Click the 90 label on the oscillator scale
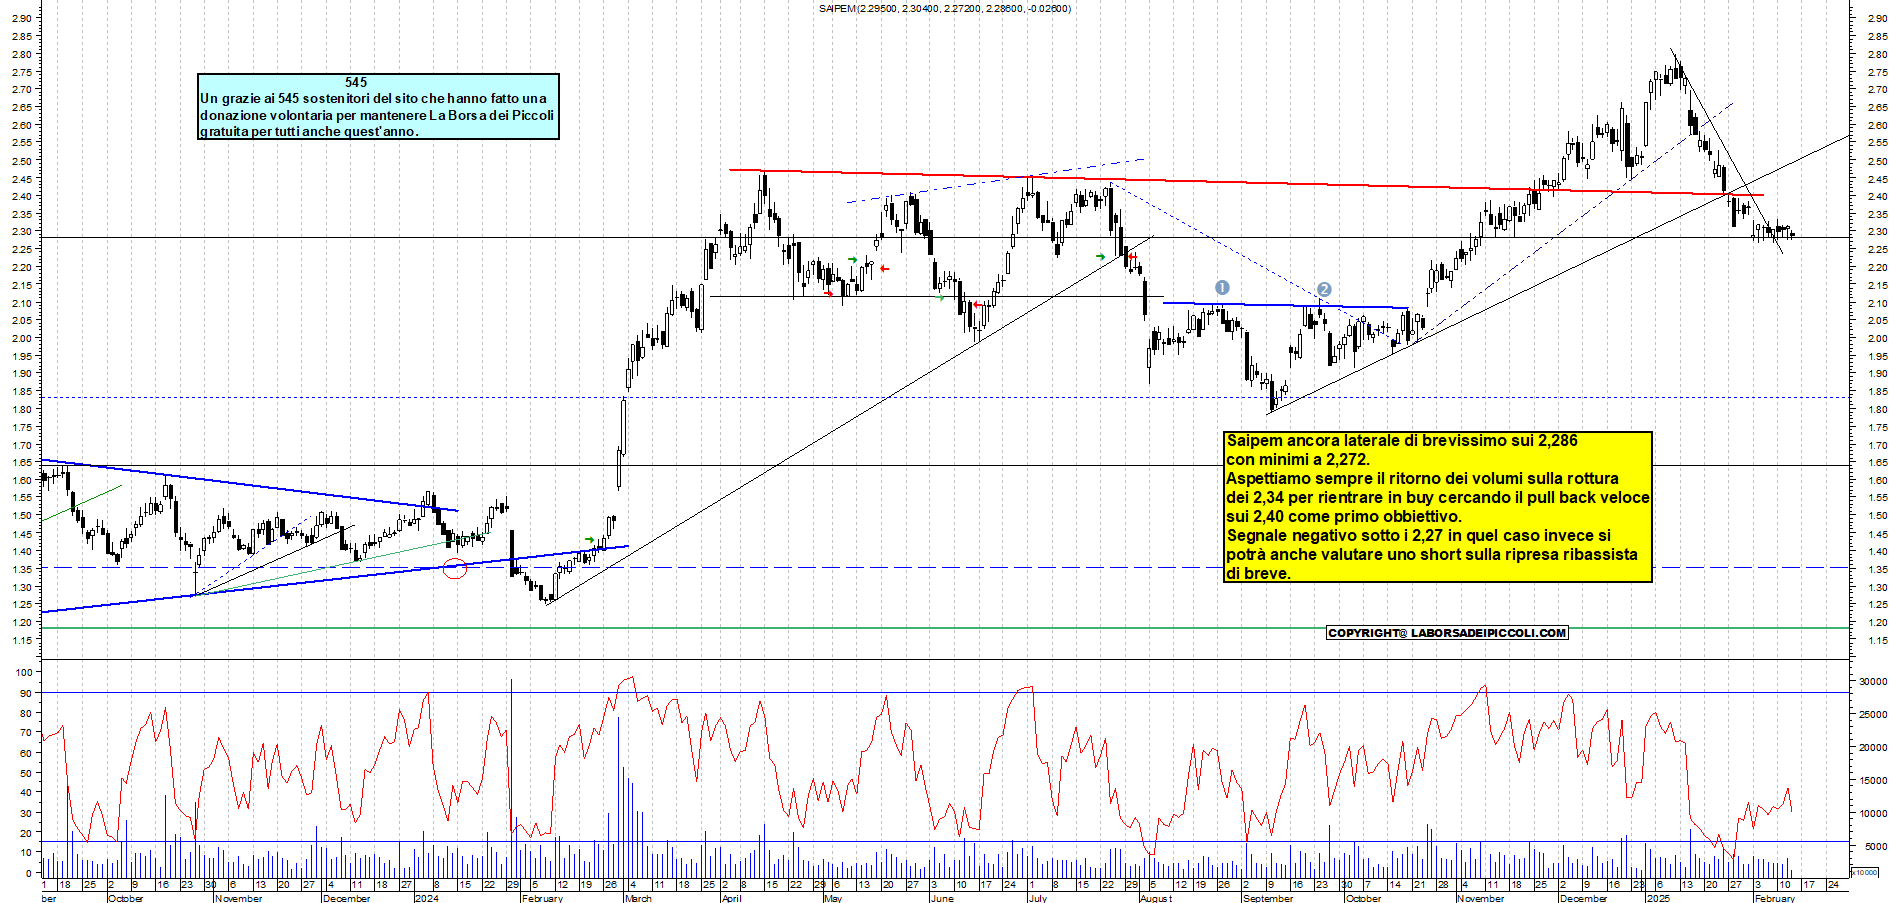Viewport: 1890px width, 903px height. tap(26, 693)
